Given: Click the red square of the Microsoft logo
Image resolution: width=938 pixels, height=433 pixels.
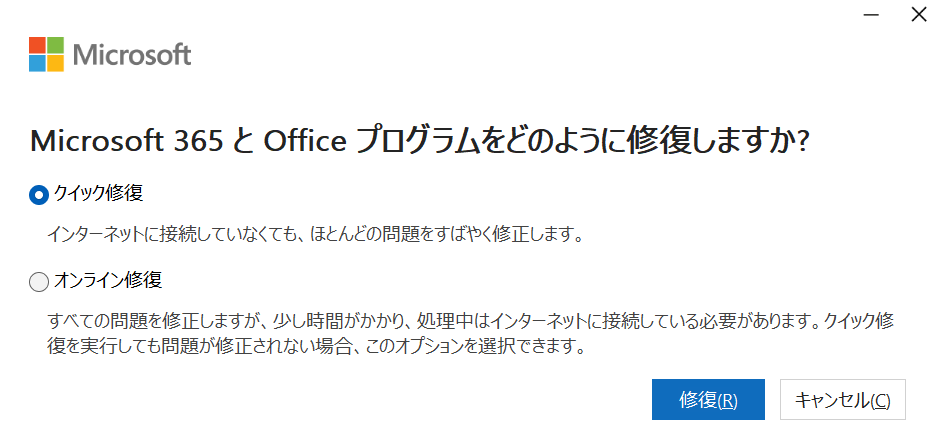Looking at the screenshot, I should 37,45.
